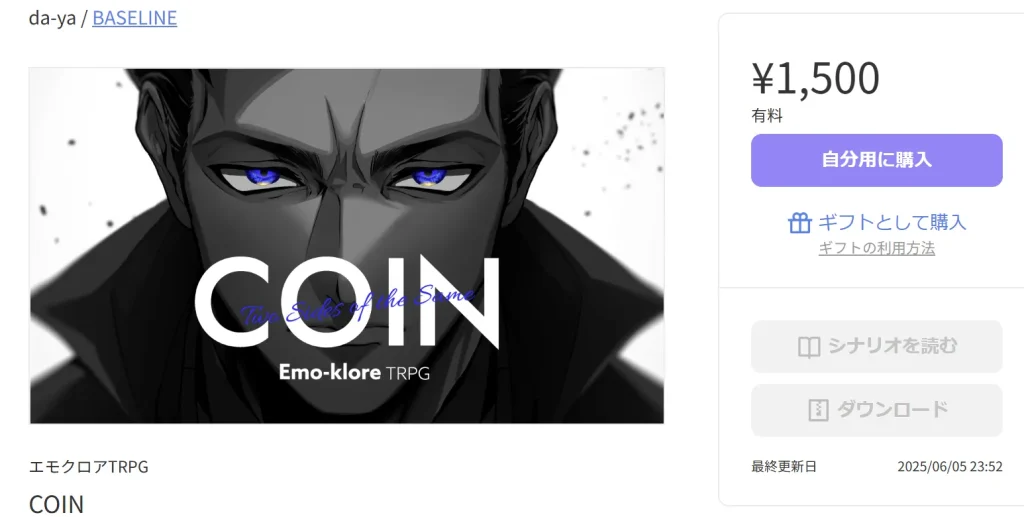
Task: Click the 最終更新日 label
Action: (784, 466)
